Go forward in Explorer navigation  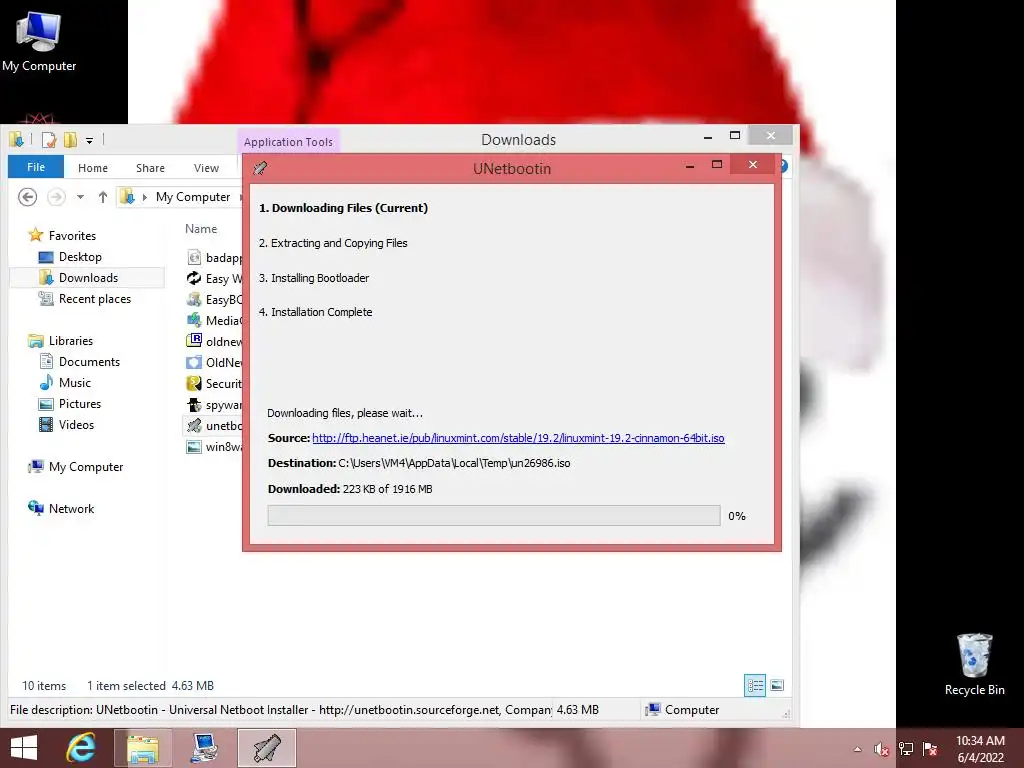(57, 197)
